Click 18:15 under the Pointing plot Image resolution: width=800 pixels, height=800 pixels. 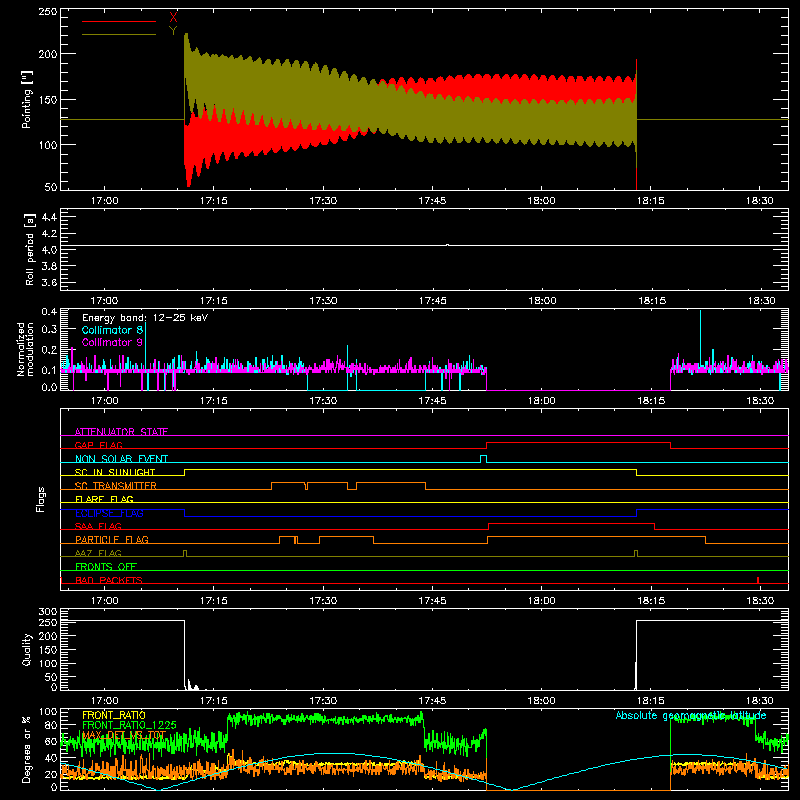pyautogui.click(x=651, y=201)
